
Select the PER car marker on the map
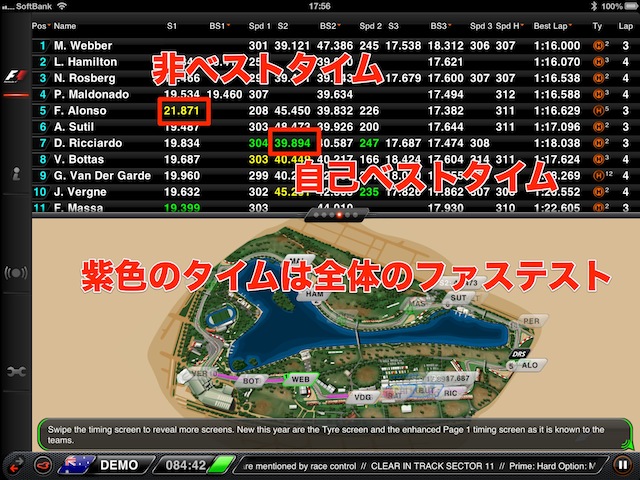pos(531,321)
